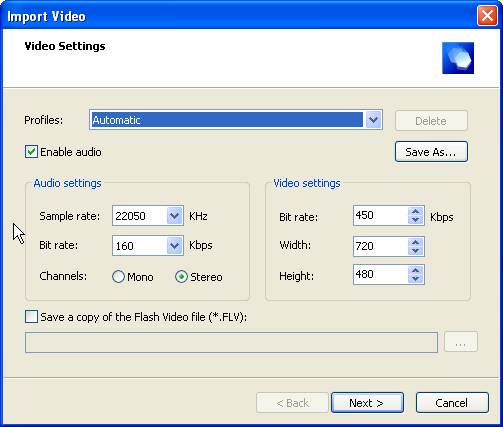The width and height of the screenshot is (503, 427).
Task: Click the FLV file path text field
Action: [x=231, y=342]
